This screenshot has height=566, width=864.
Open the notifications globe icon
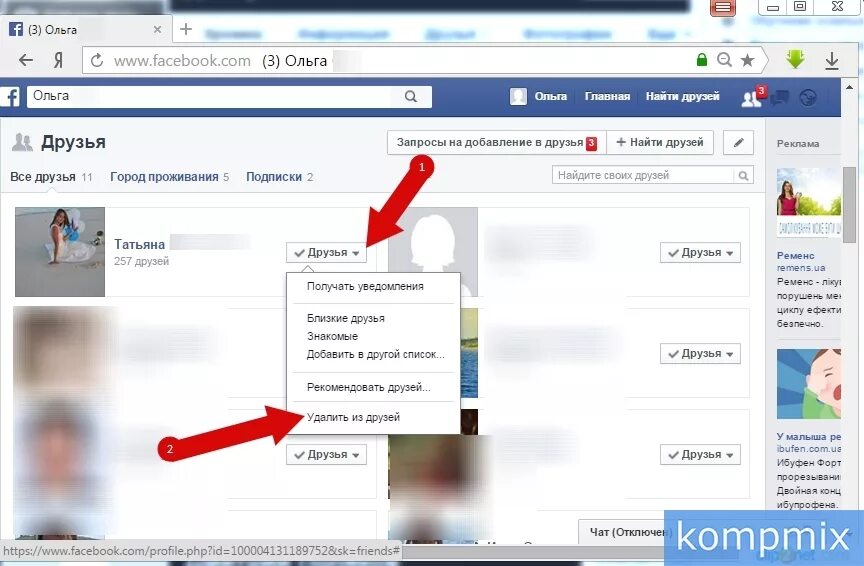coord(808,98)
